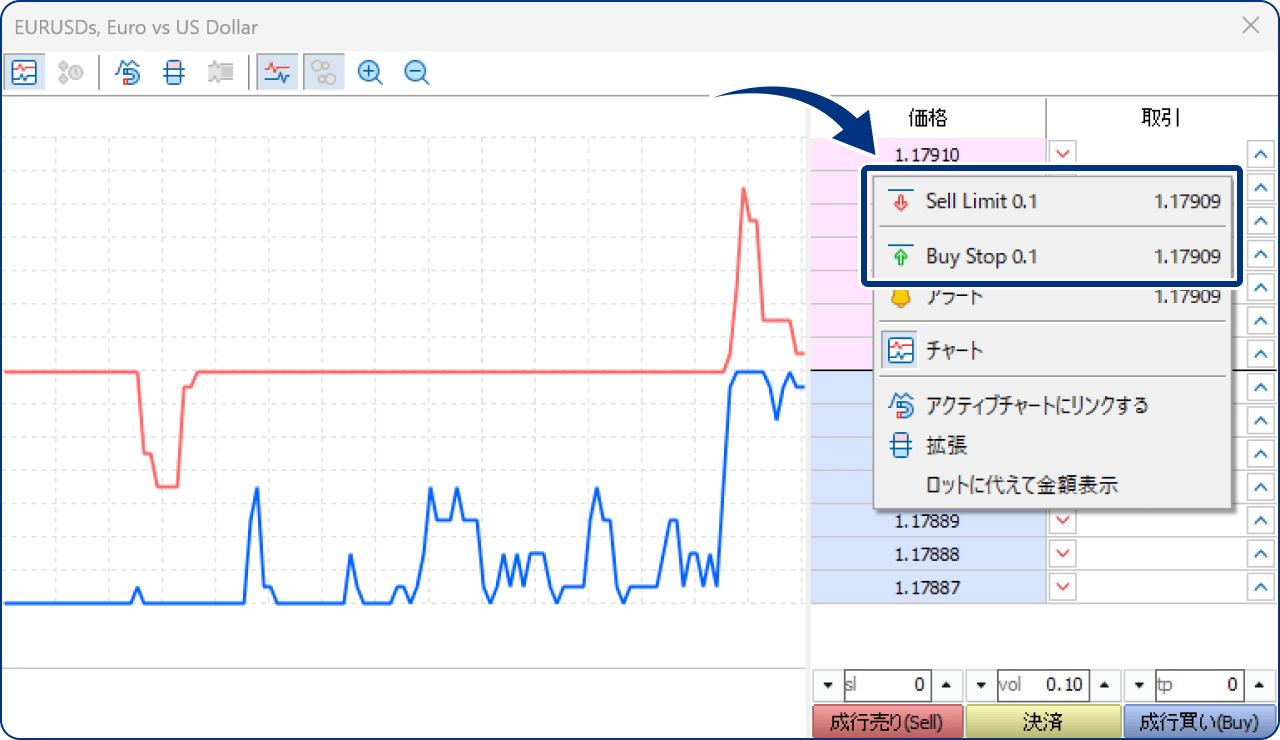Toggle the チャート option in context menu
Viewport: 1280px width, 740px height.
[1052, 350]
